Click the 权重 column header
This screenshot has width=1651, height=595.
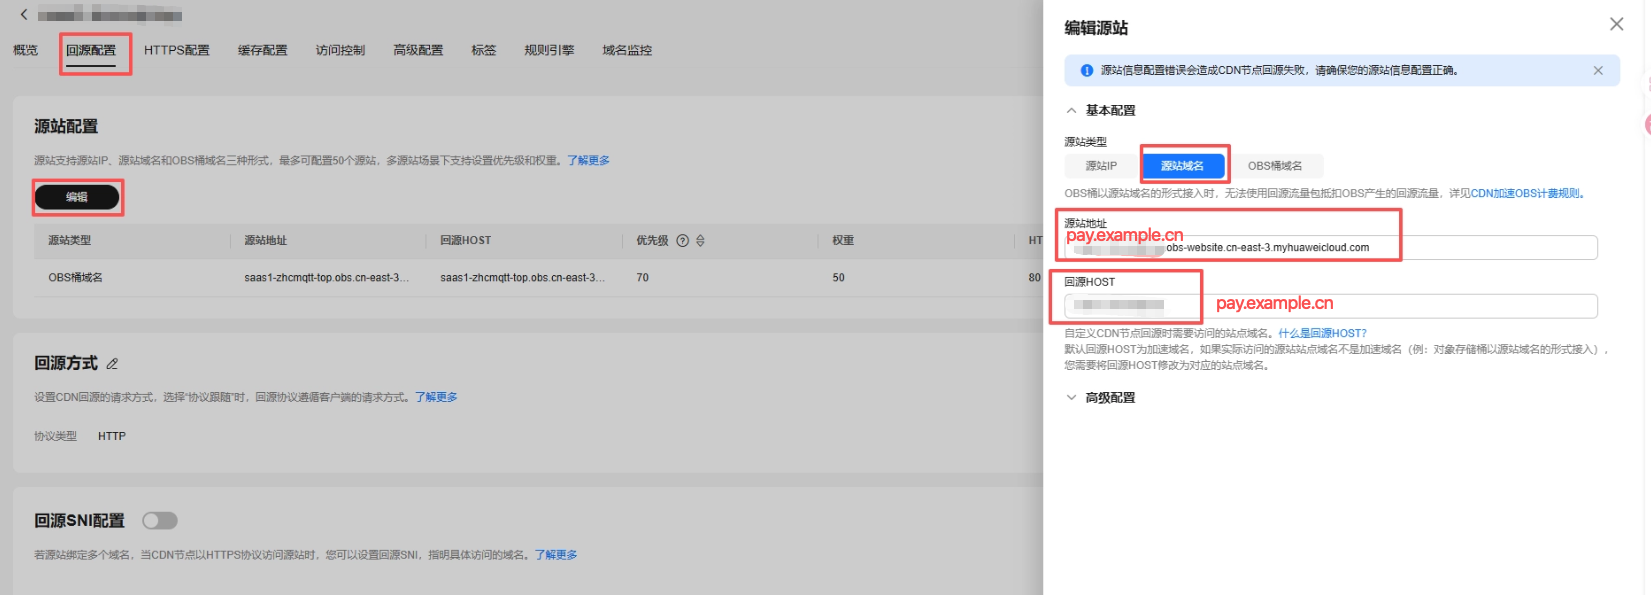843,240
